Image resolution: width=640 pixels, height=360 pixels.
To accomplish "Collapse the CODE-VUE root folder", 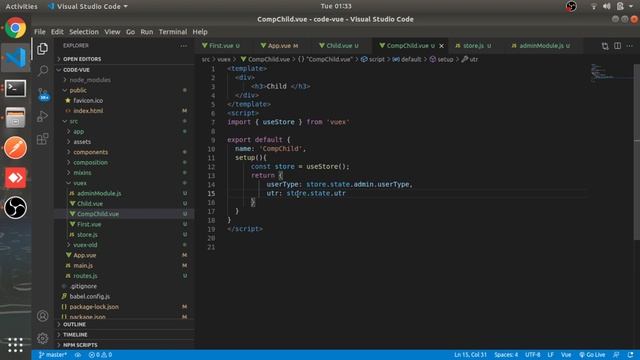I will point(124,70).
